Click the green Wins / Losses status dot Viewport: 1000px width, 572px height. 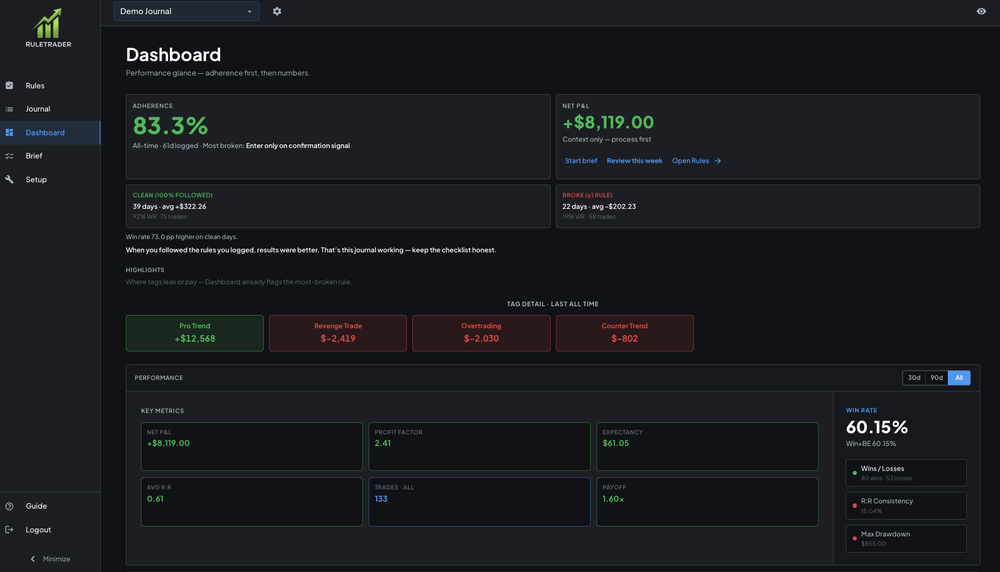coord(855,473)
